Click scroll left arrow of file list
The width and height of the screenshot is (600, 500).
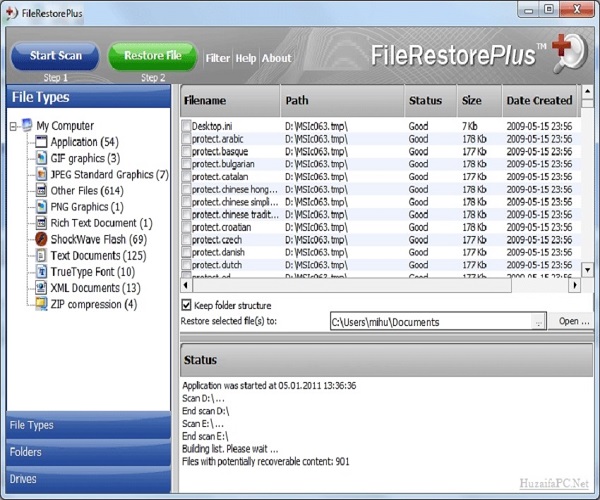click(186, 285)
